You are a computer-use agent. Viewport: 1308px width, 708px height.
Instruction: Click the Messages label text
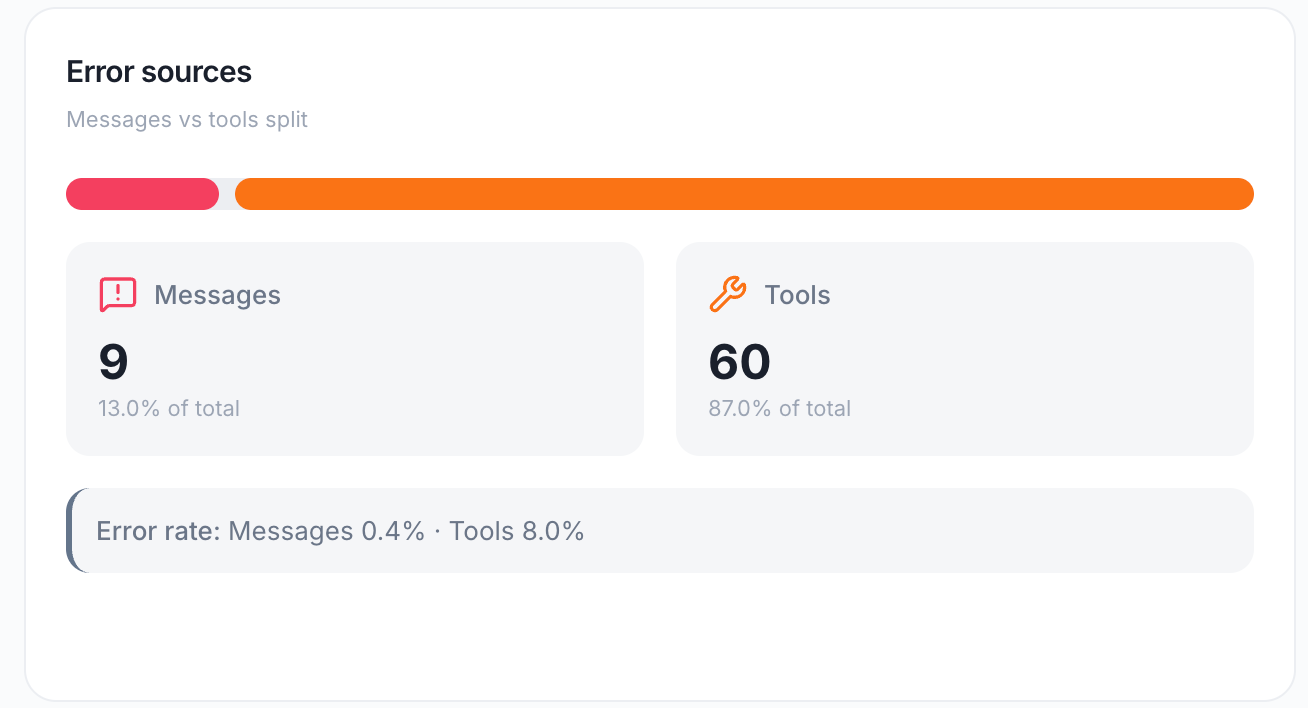point(217,295)
